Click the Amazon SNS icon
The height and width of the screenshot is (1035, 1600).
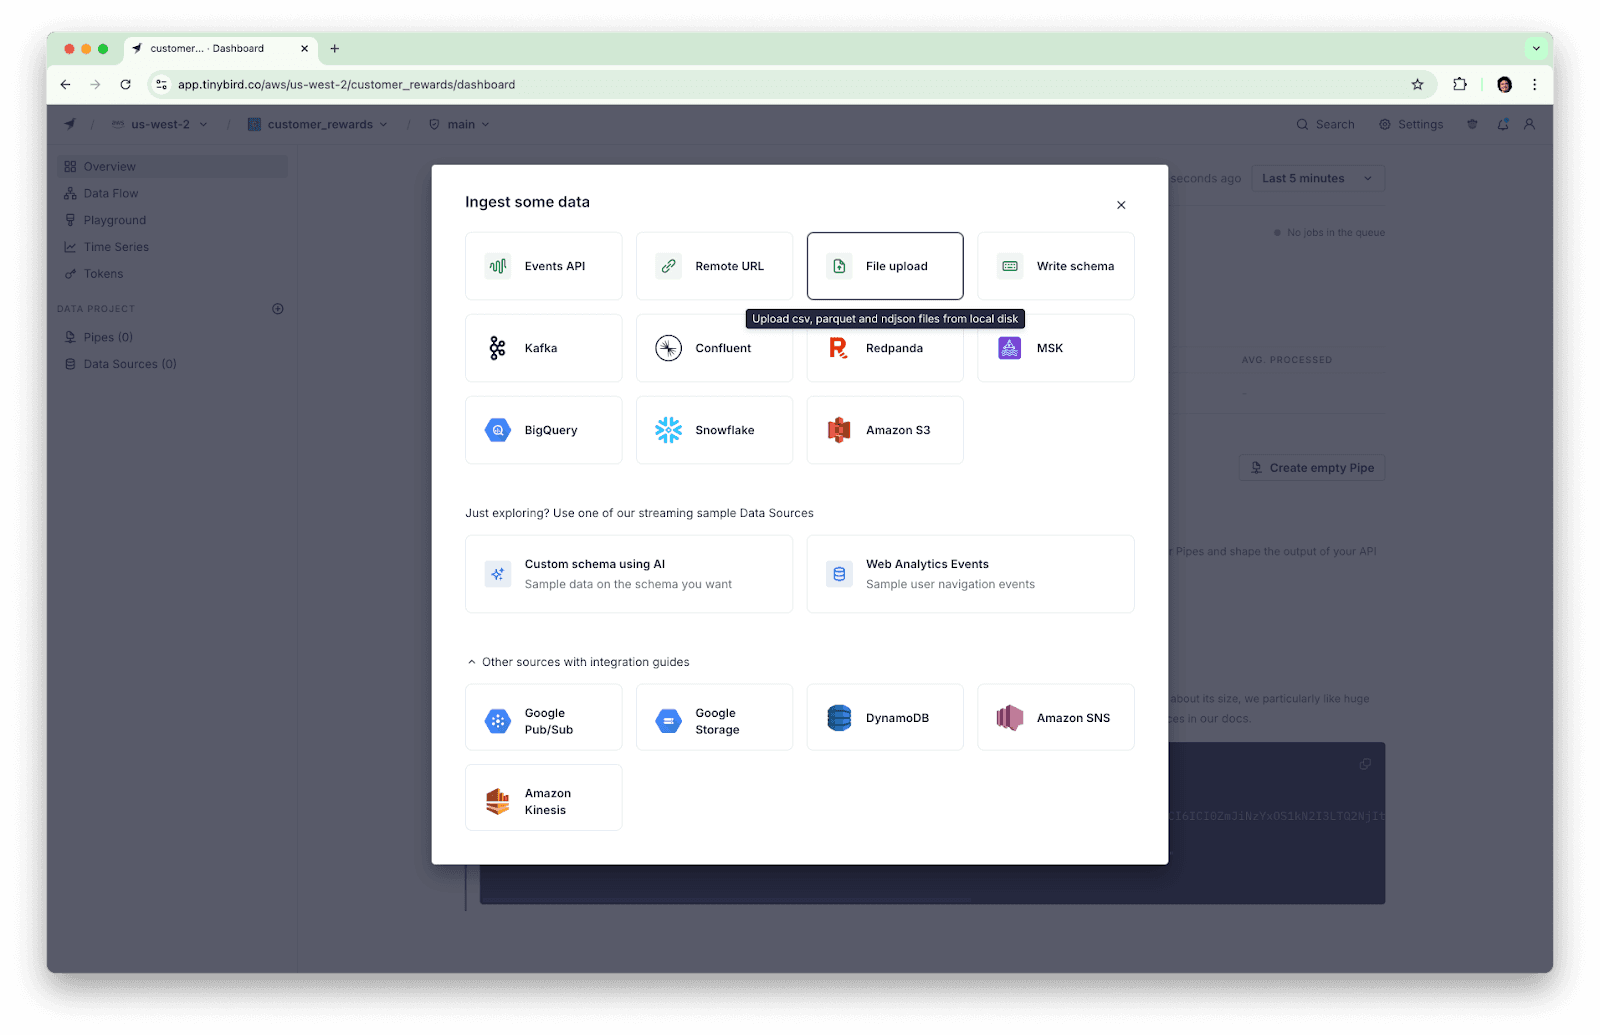1009,718
